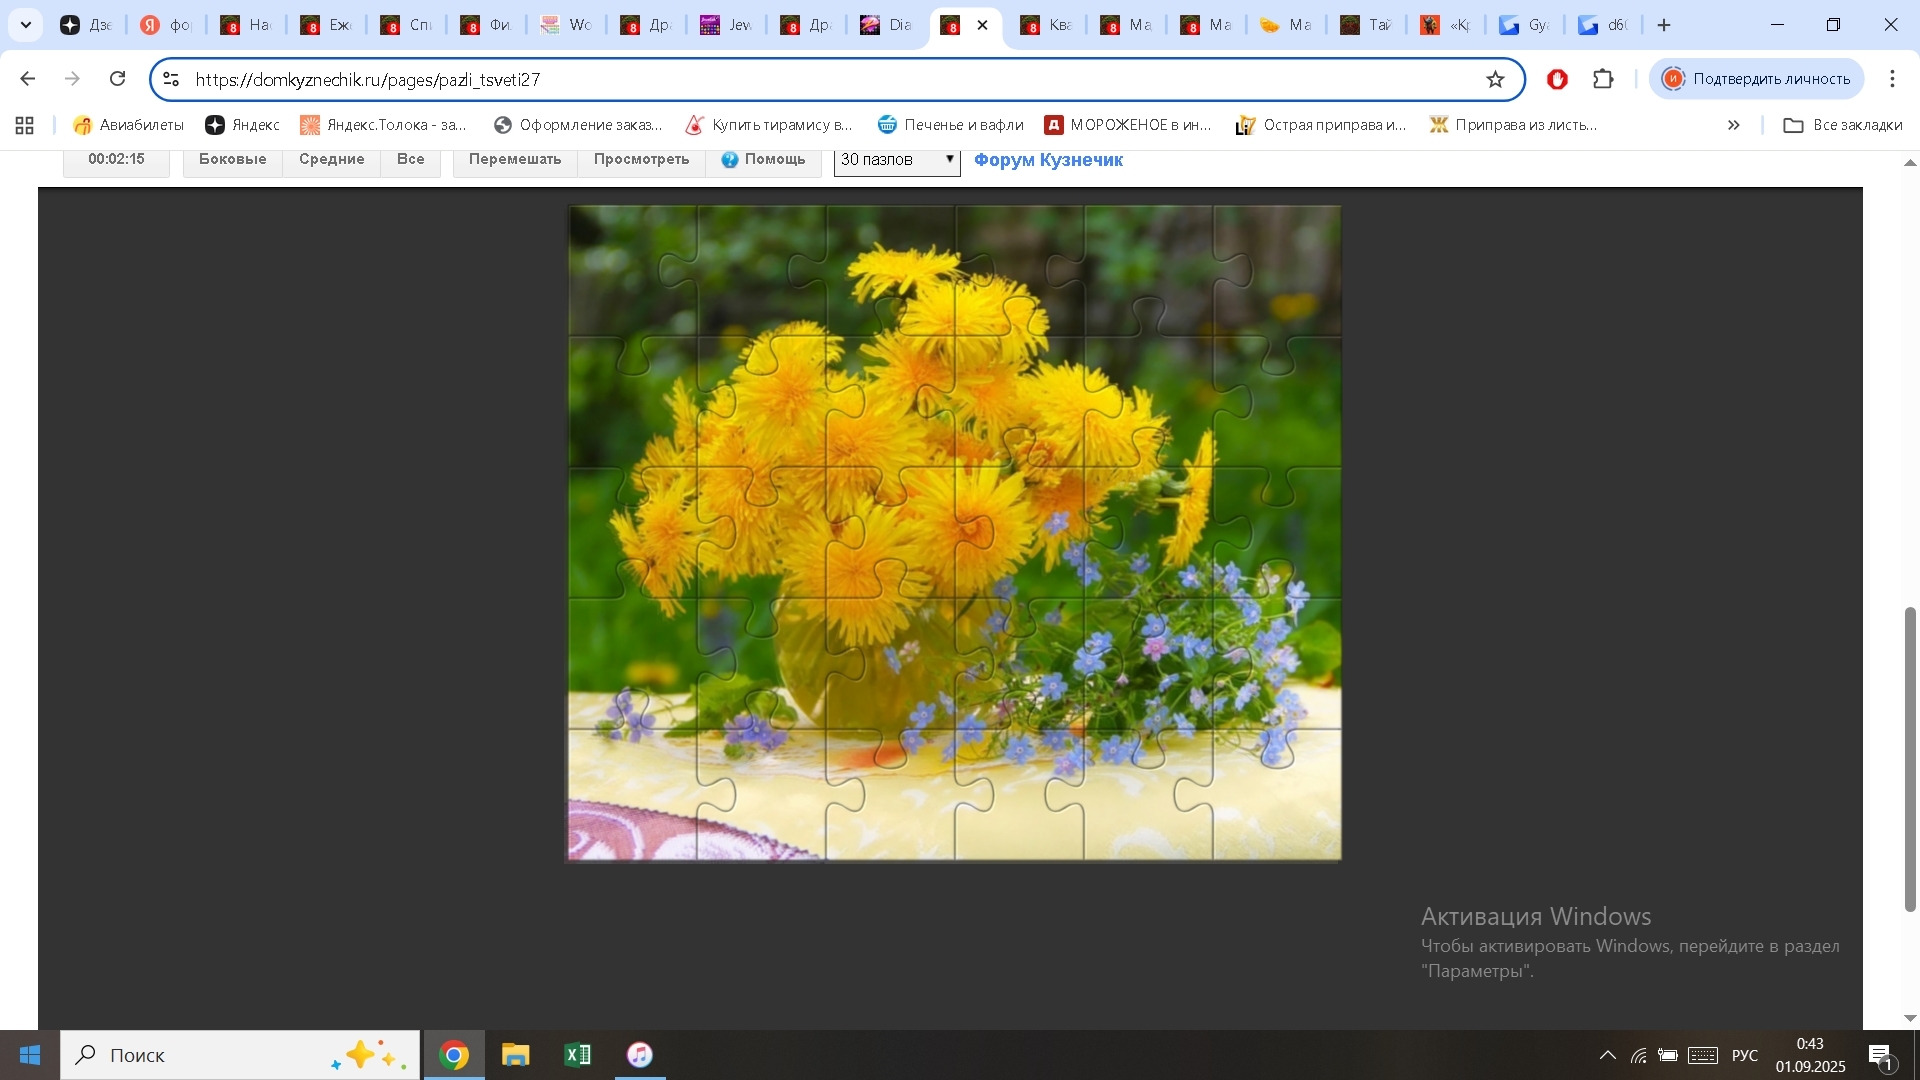Open Chrome's three-dot menu

(1892, 79)
